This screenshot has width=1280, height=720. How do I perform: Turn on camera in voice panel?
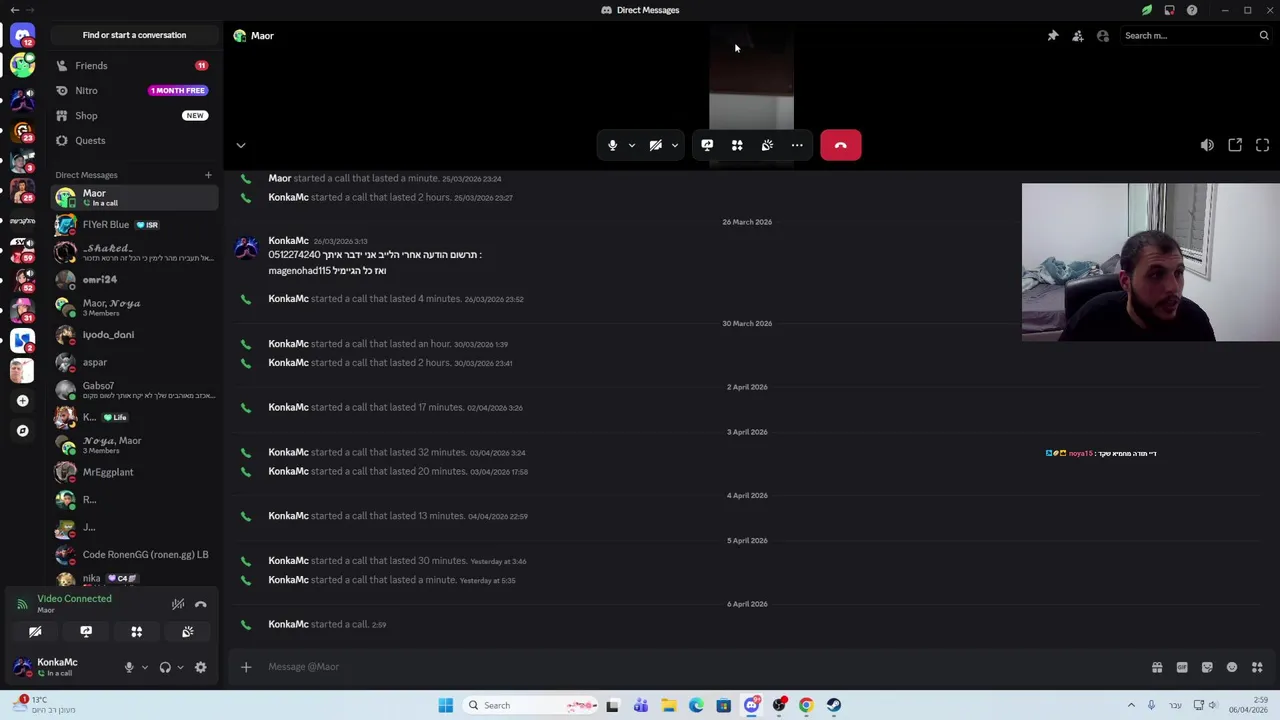click(x=35, y=632)
